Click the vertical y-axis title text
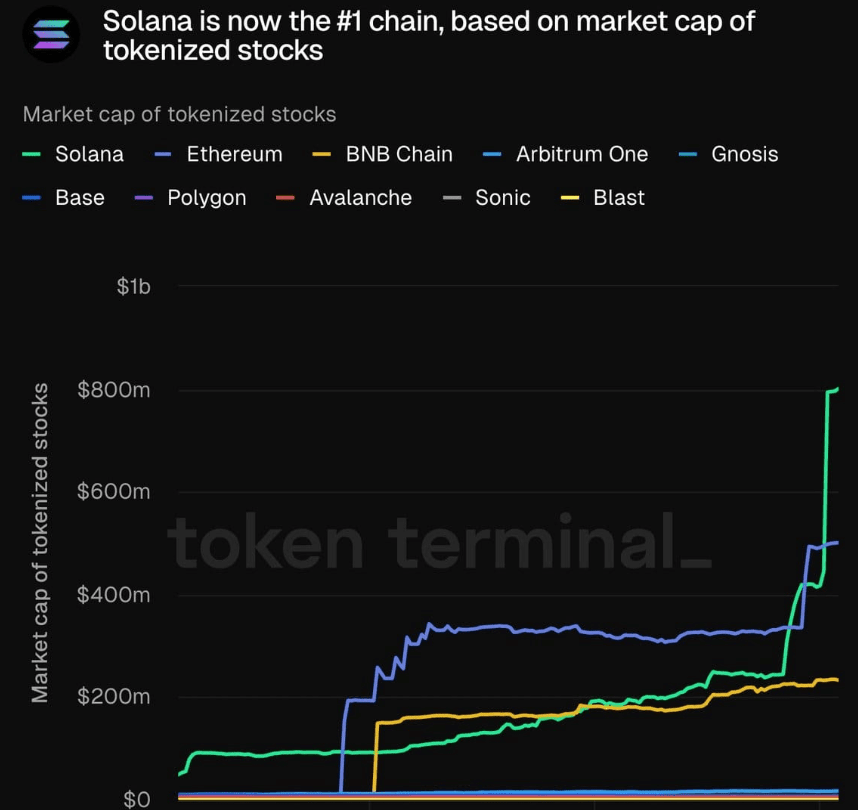Screen dimensions: 858x810 (x=41, y=542)
